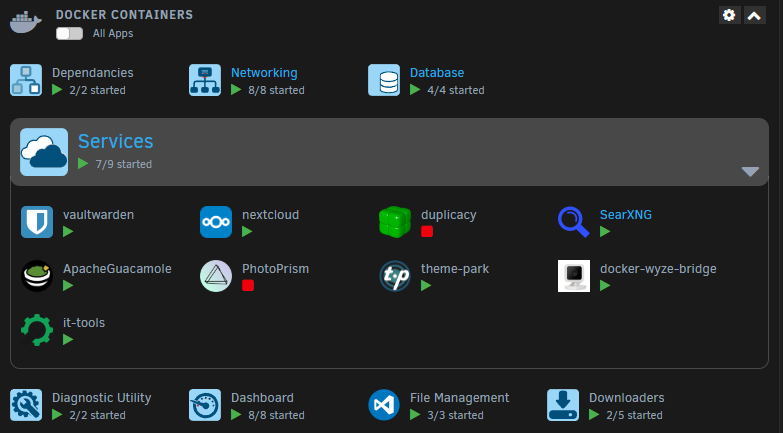783x433 pixels.
Task: Toggle the All Apps switch
Action: click(x=69, y=33)
